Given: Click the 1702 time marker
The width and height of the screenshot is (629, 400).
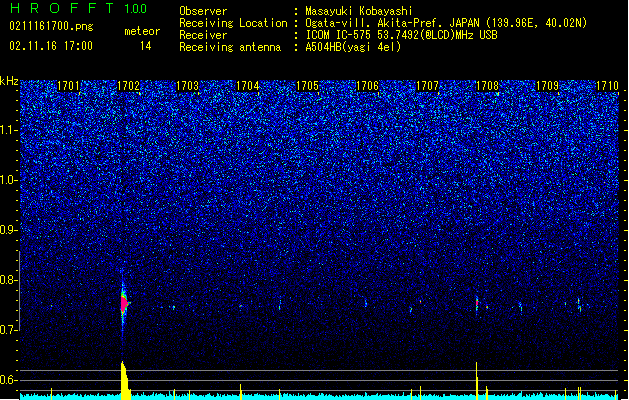Looking at the screenshot, I should tap(128, 86).
